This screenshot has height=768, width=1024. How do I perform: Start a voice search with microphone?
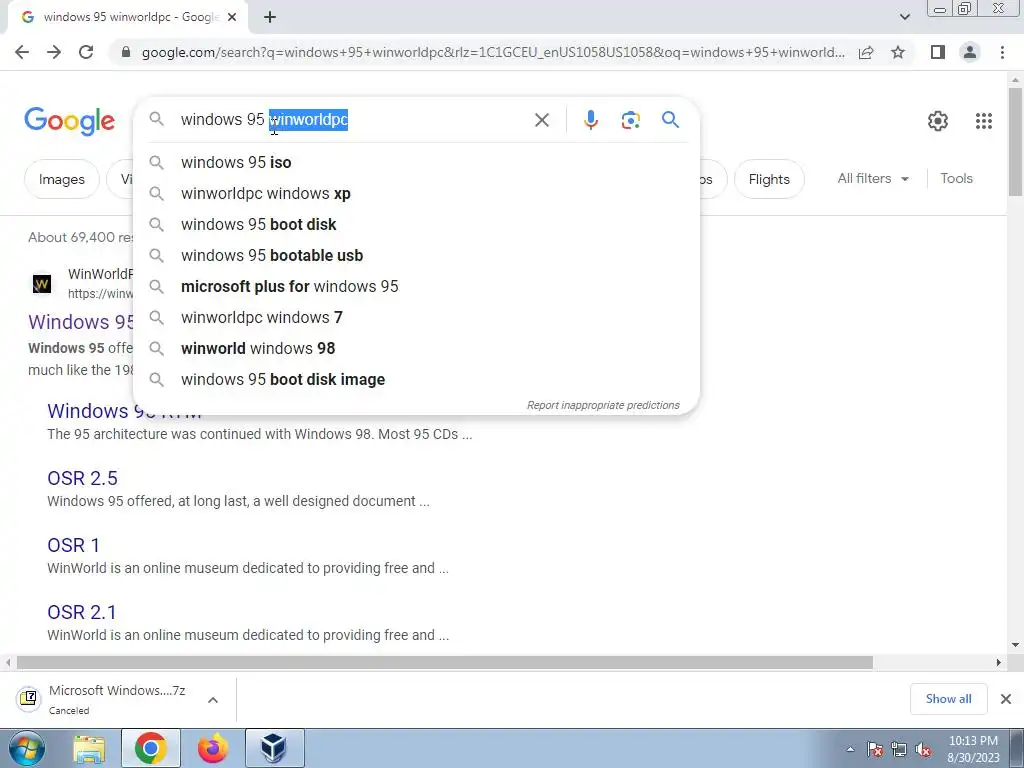coord(590,120)
